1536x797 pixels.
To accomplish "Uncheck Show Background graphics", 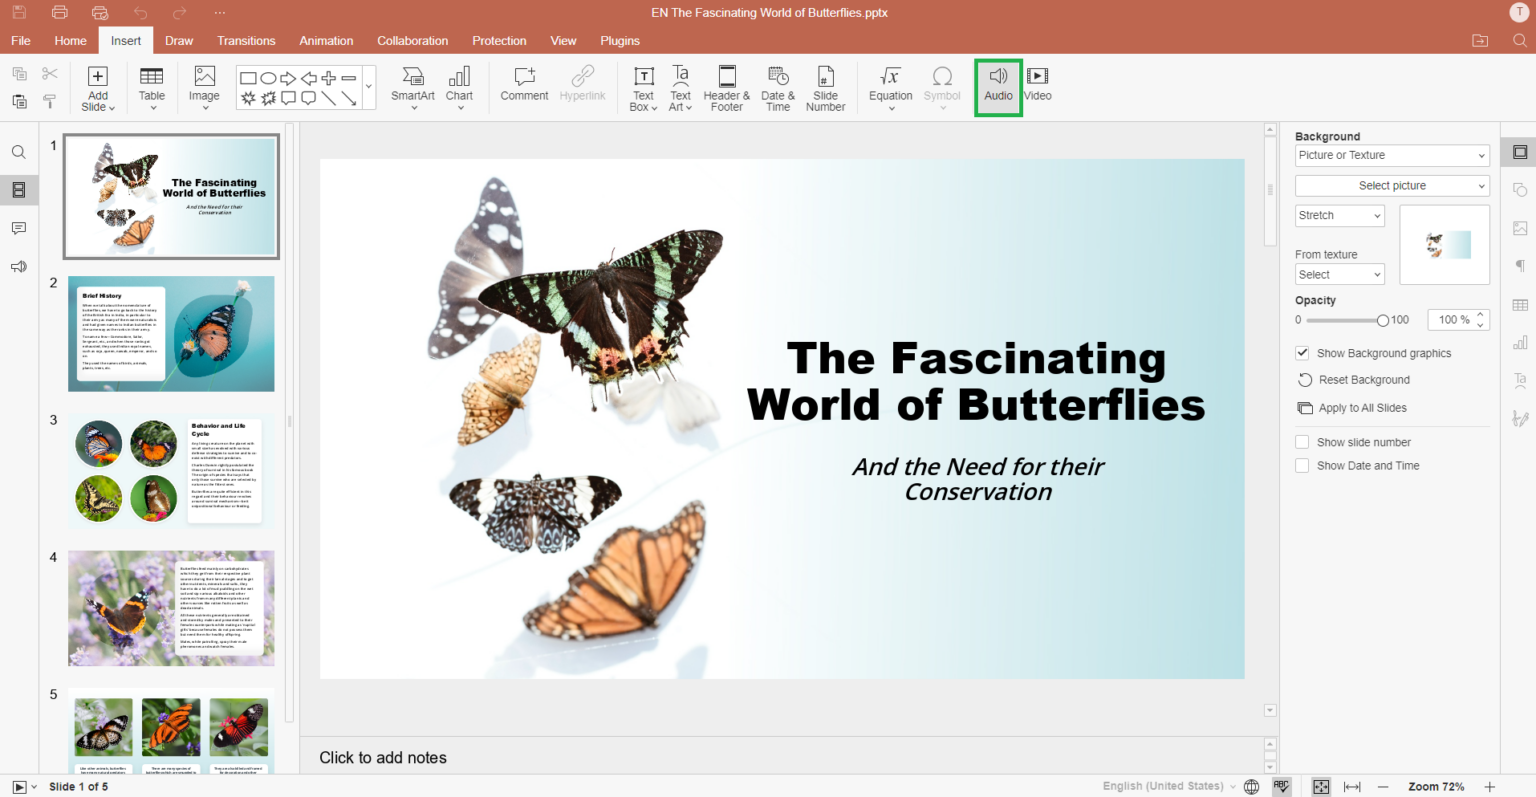I will 1302,352.
